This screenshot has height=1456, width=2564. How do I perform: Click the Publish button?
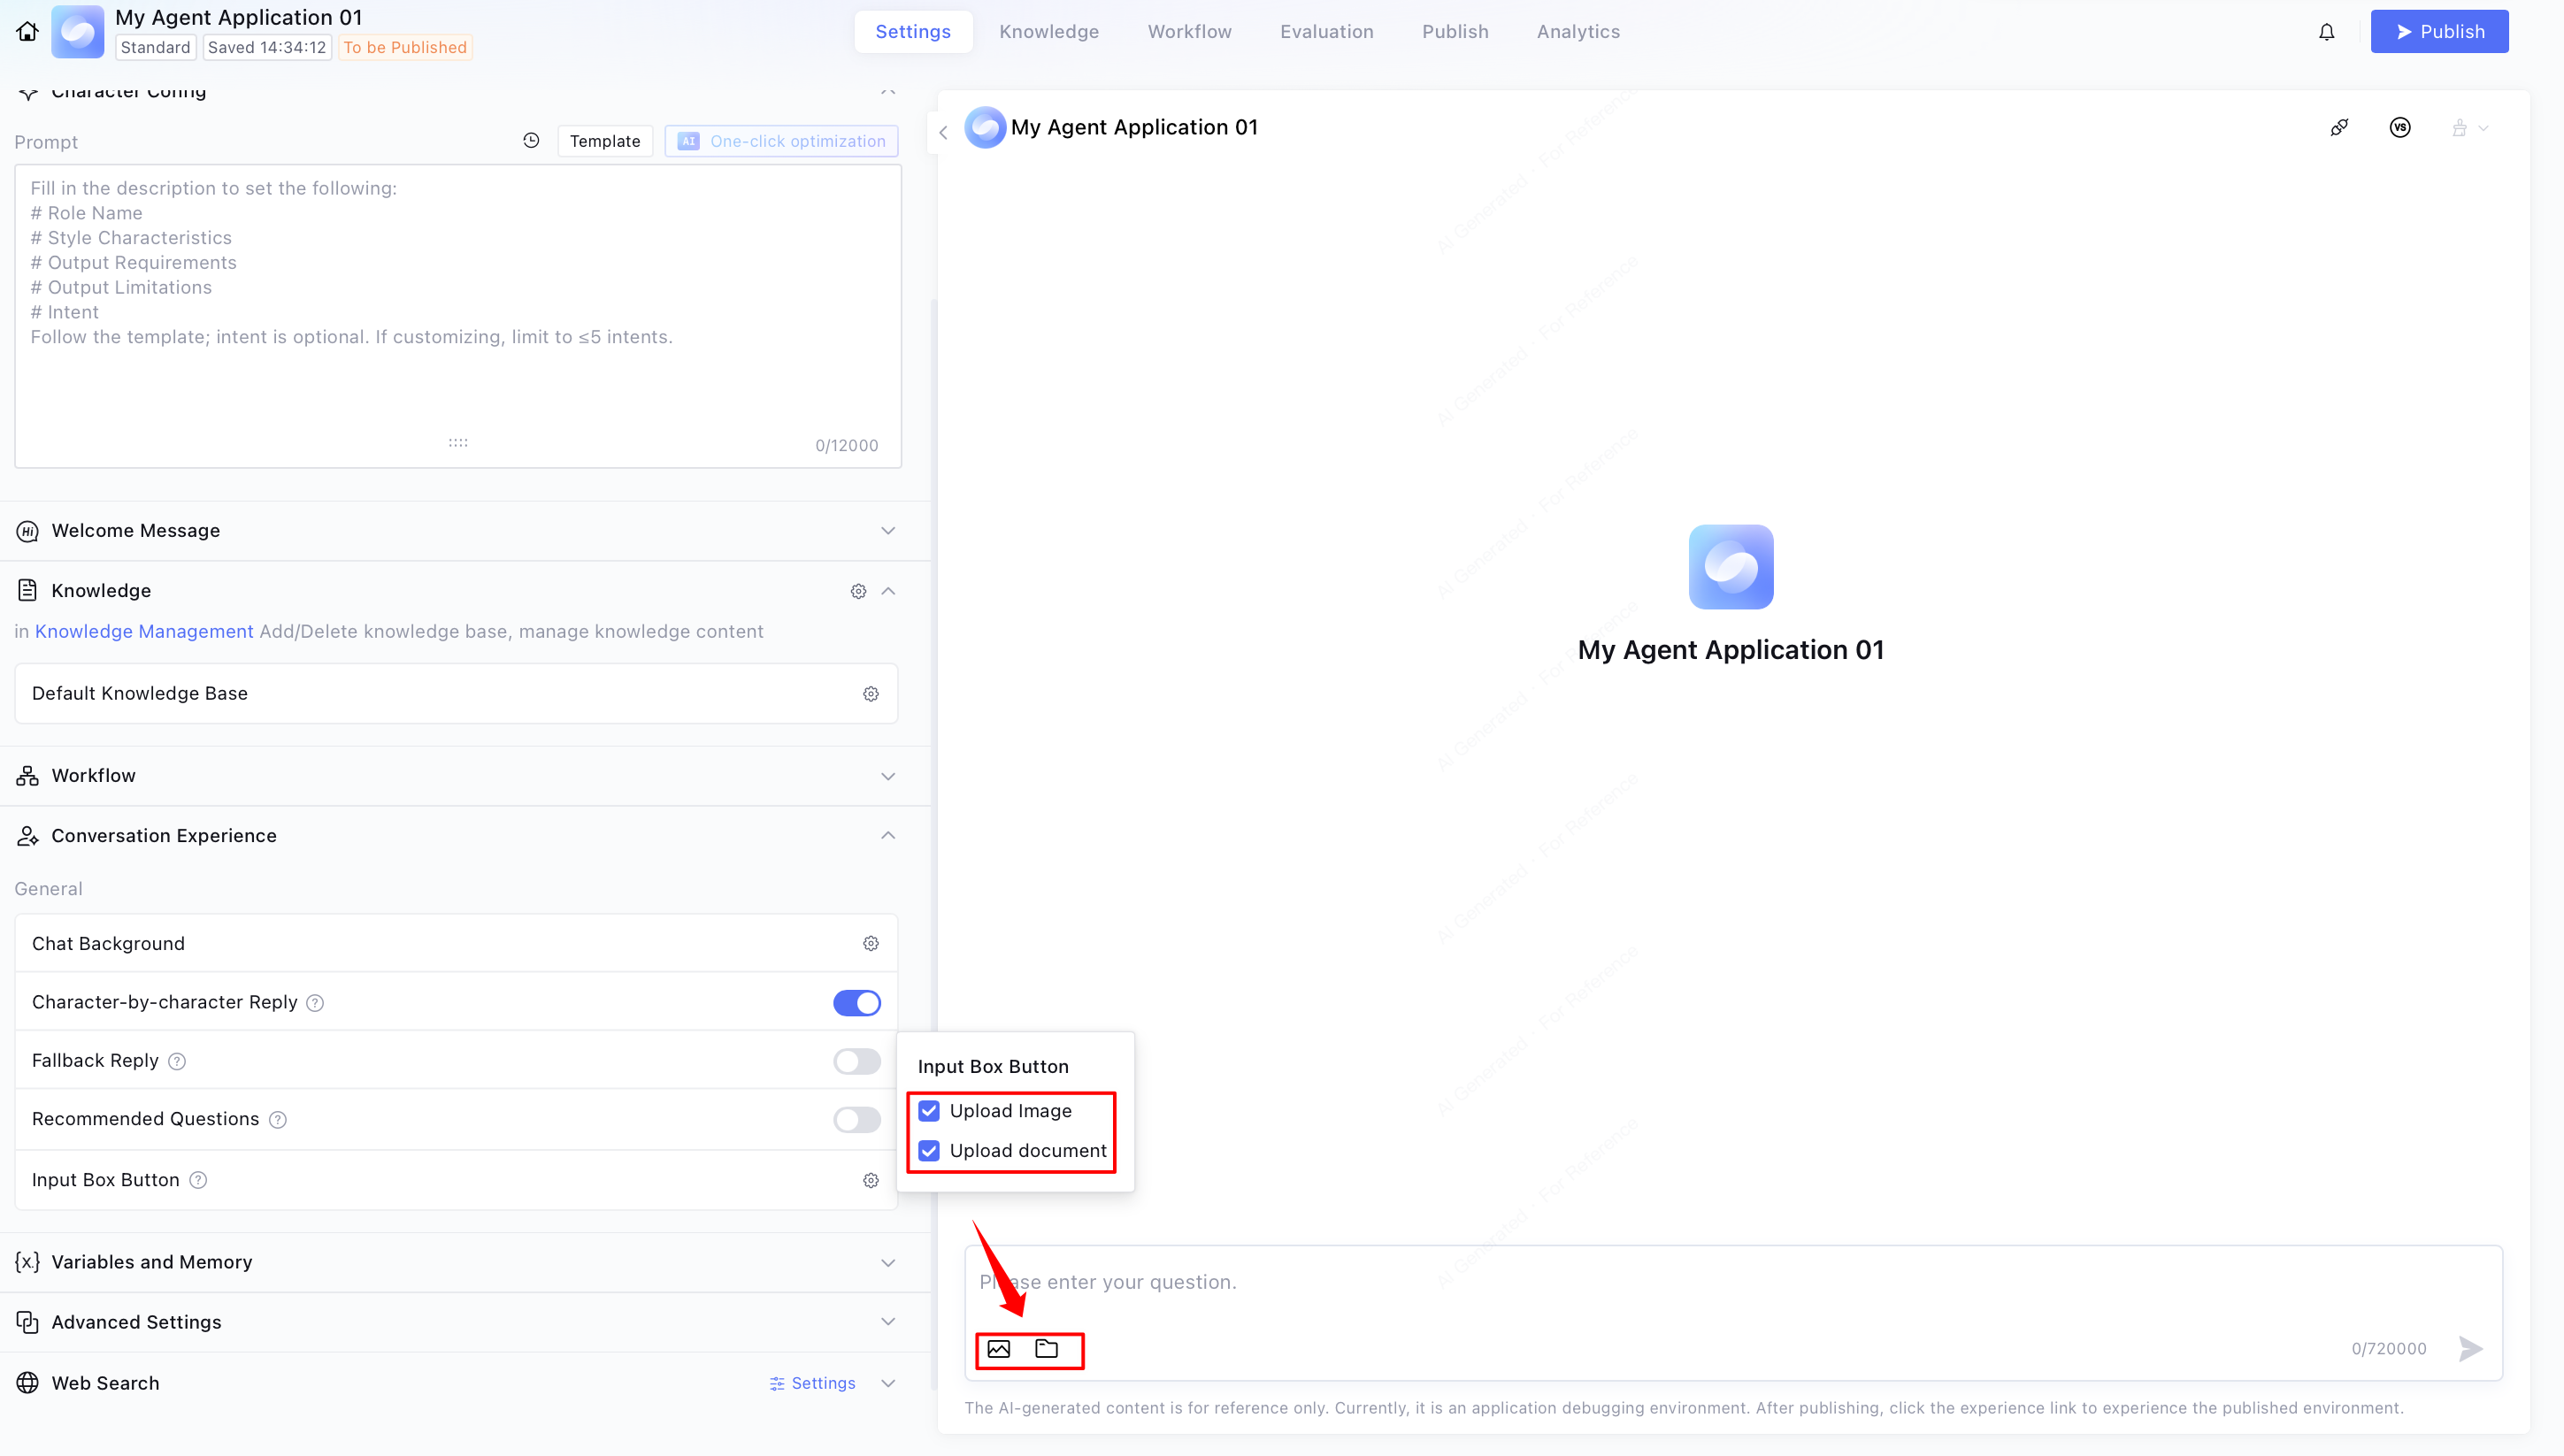pos(2438,32)
